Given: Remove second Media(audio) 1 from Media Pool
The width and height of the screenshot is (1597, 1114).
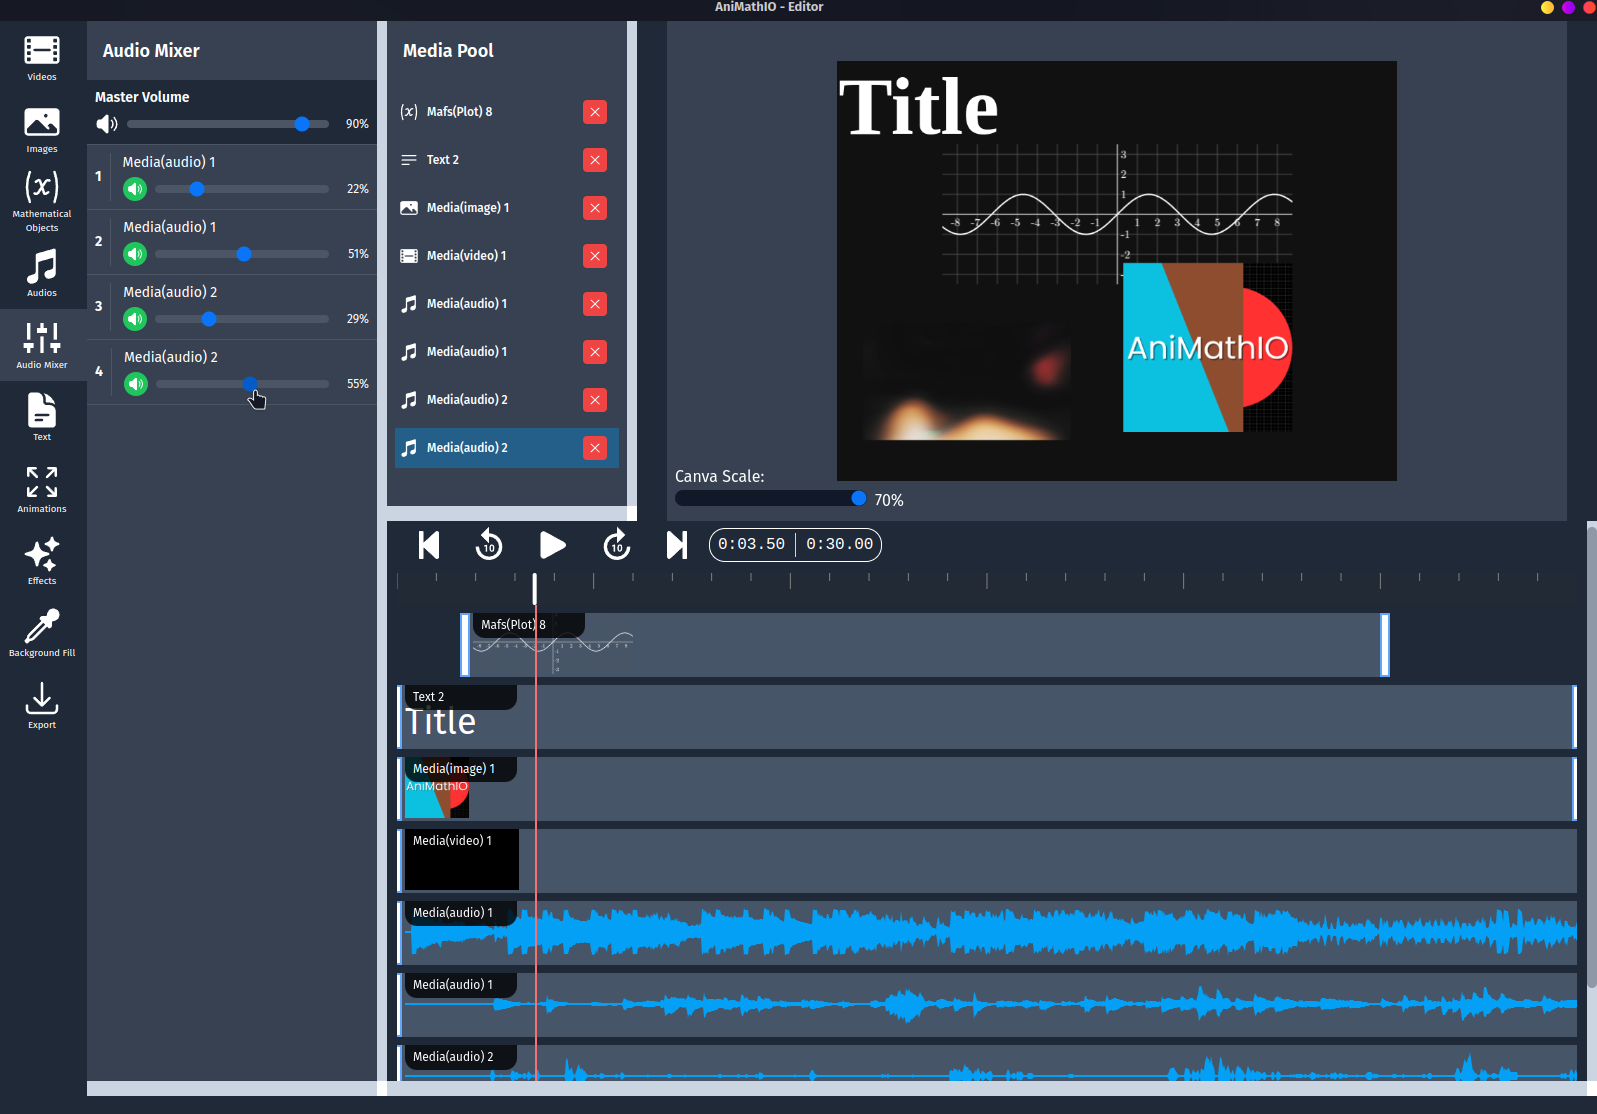Looking at the screenshot, I should [595, 352].
